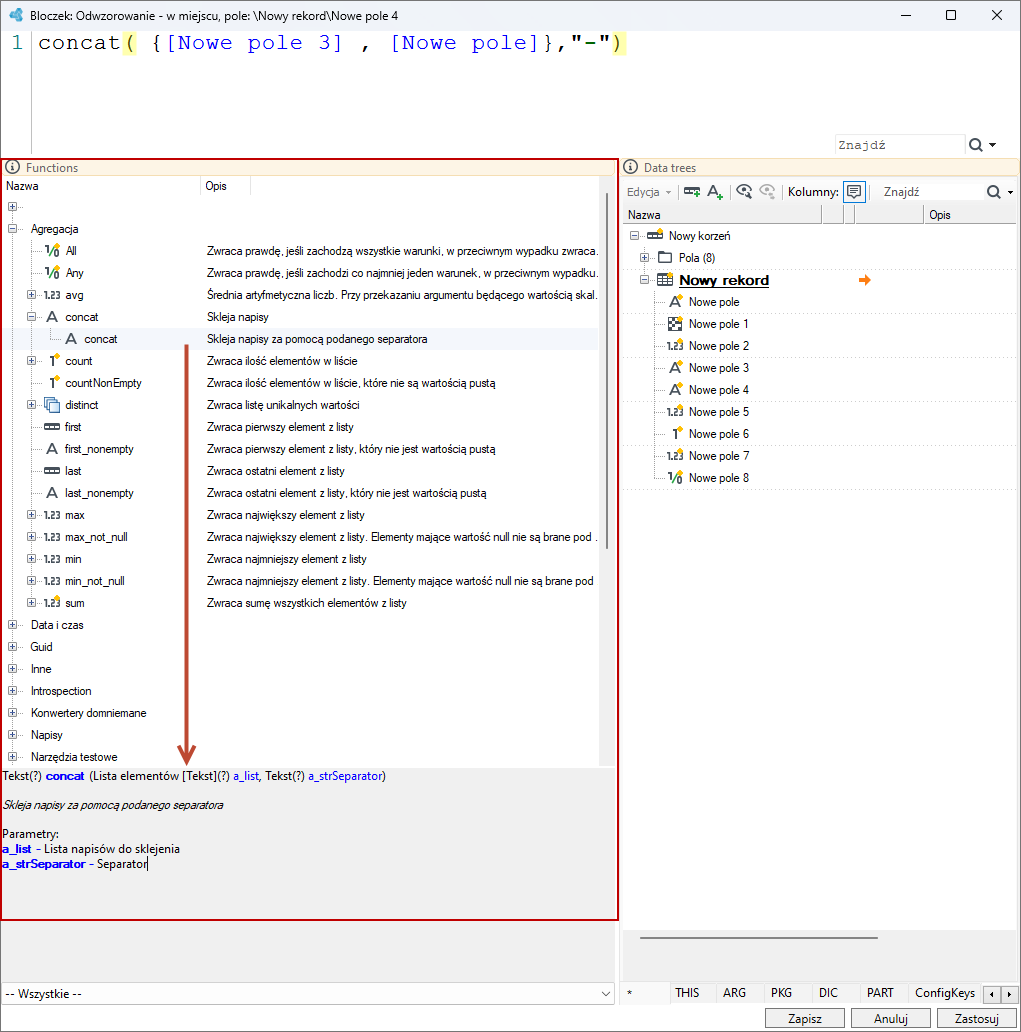Click the Anuluj button
This screenshot has height=1032, width=1021.
point(891,1018)
